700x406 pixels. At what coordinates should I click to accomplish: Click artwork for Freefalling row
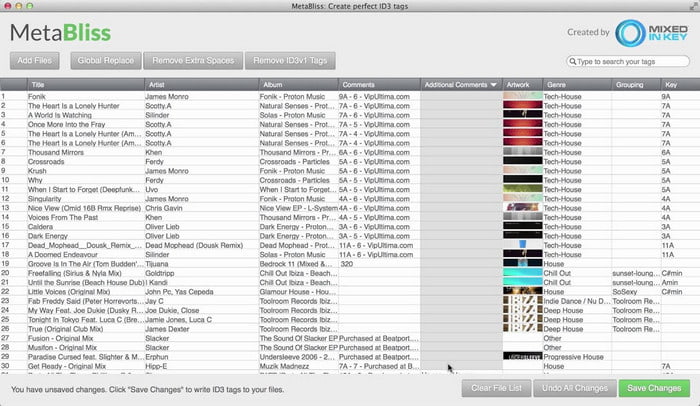click(x=522, y=272)
